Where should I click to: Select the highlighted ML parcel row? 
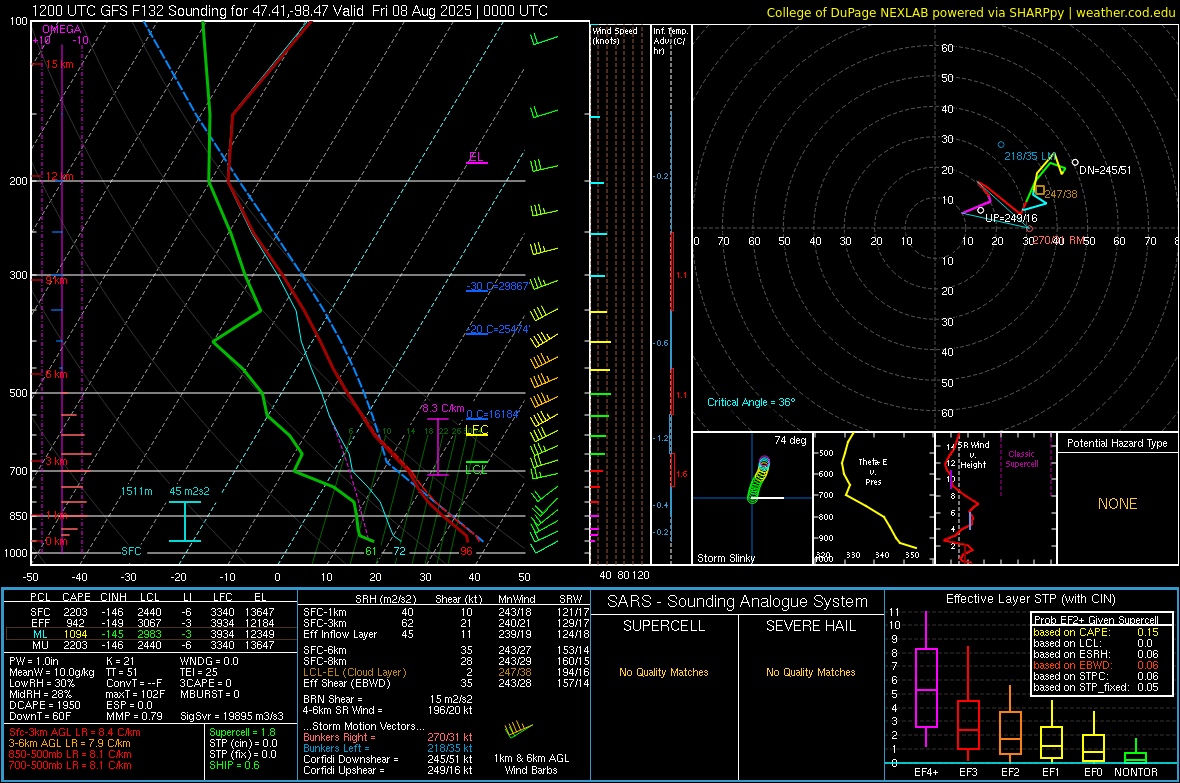coord(151,634)
